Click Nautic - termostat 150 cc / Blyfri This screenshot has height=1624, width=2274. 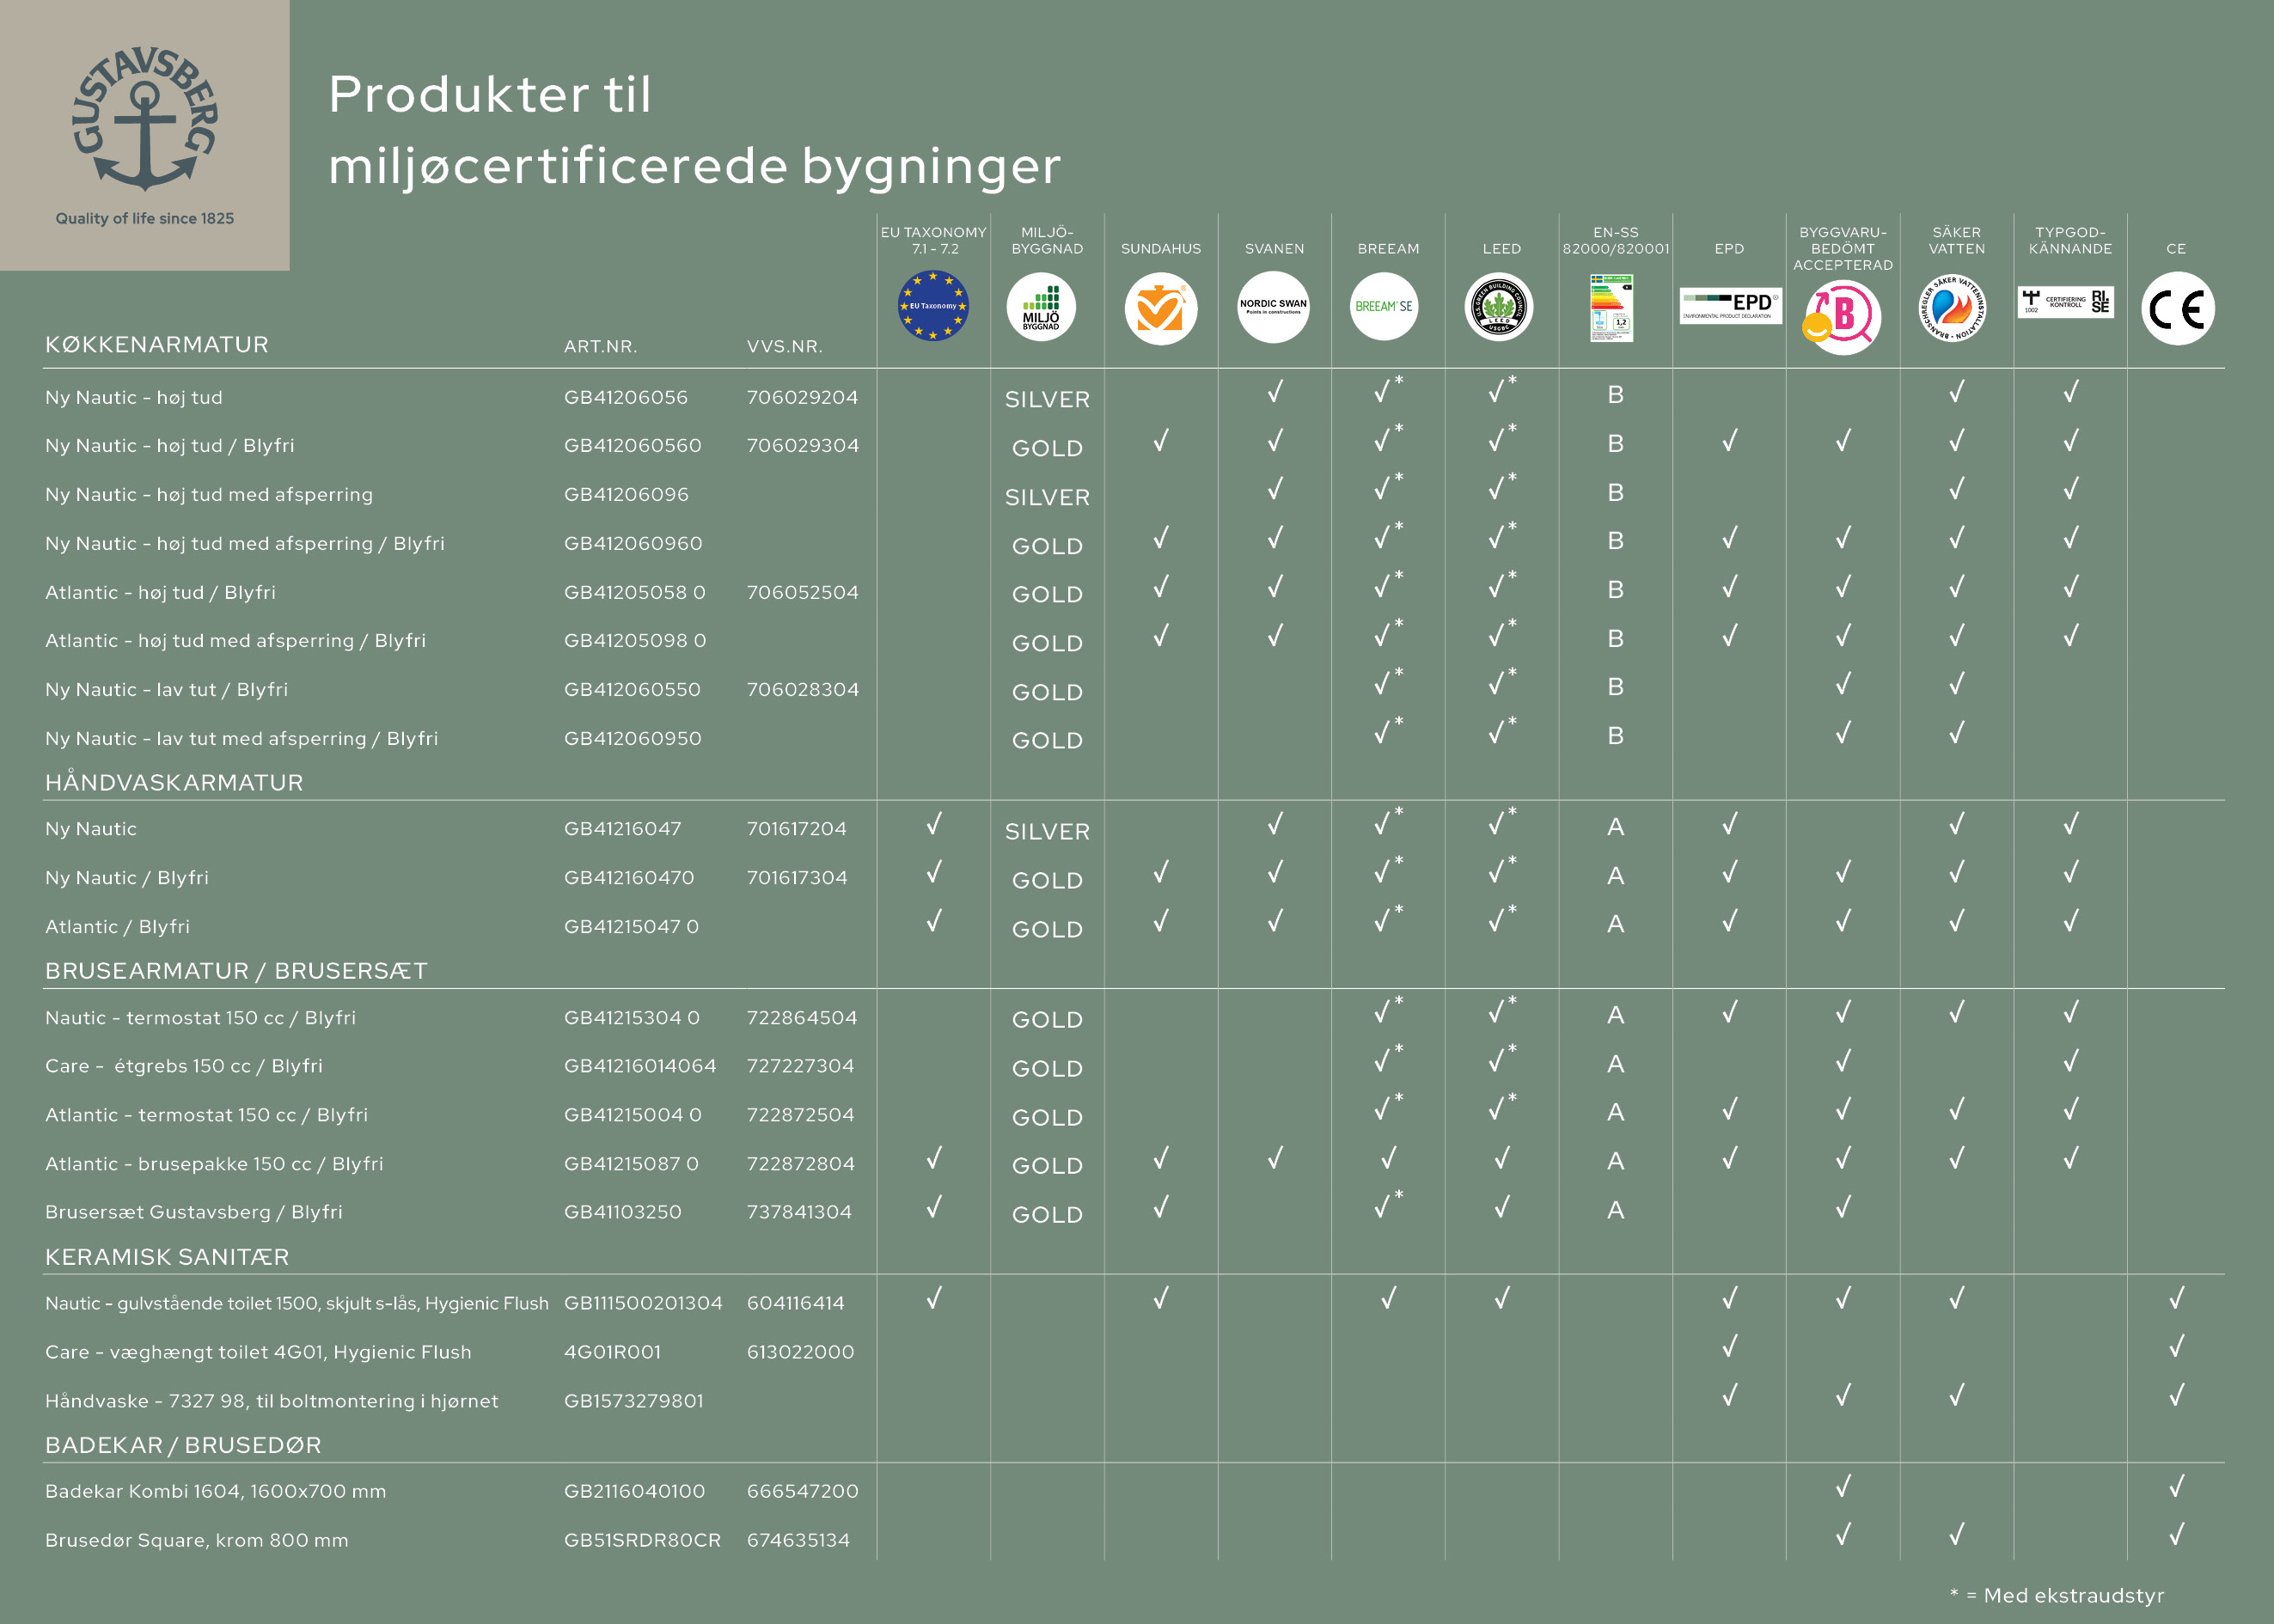200,1017
